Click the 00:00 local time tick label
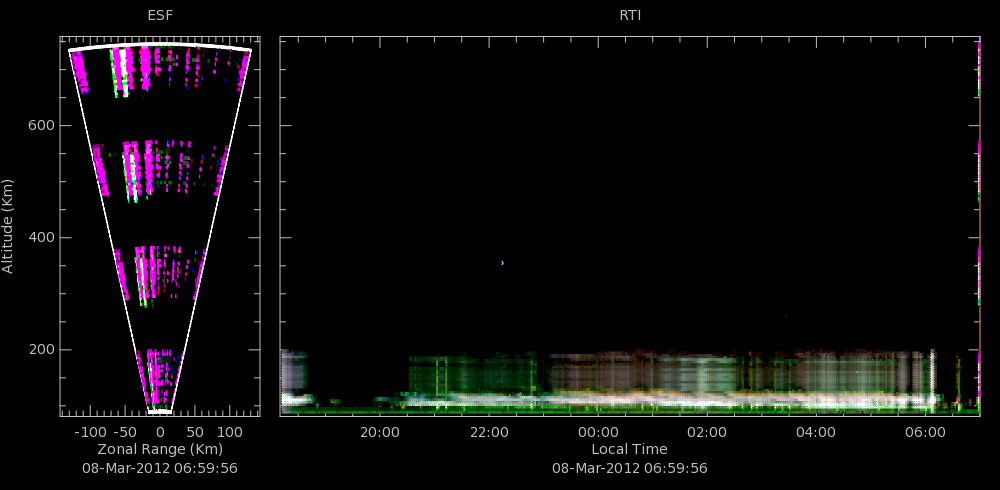The height and width of the screenshot is (490, 1000). click(598, 433)
